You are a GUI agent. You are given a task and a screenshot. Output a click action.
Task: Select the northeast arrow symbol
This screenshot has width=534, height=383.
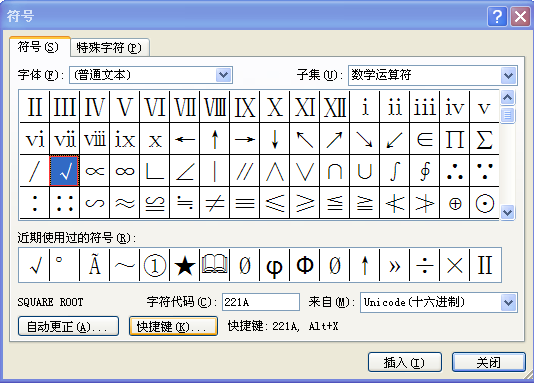point(334,139)
